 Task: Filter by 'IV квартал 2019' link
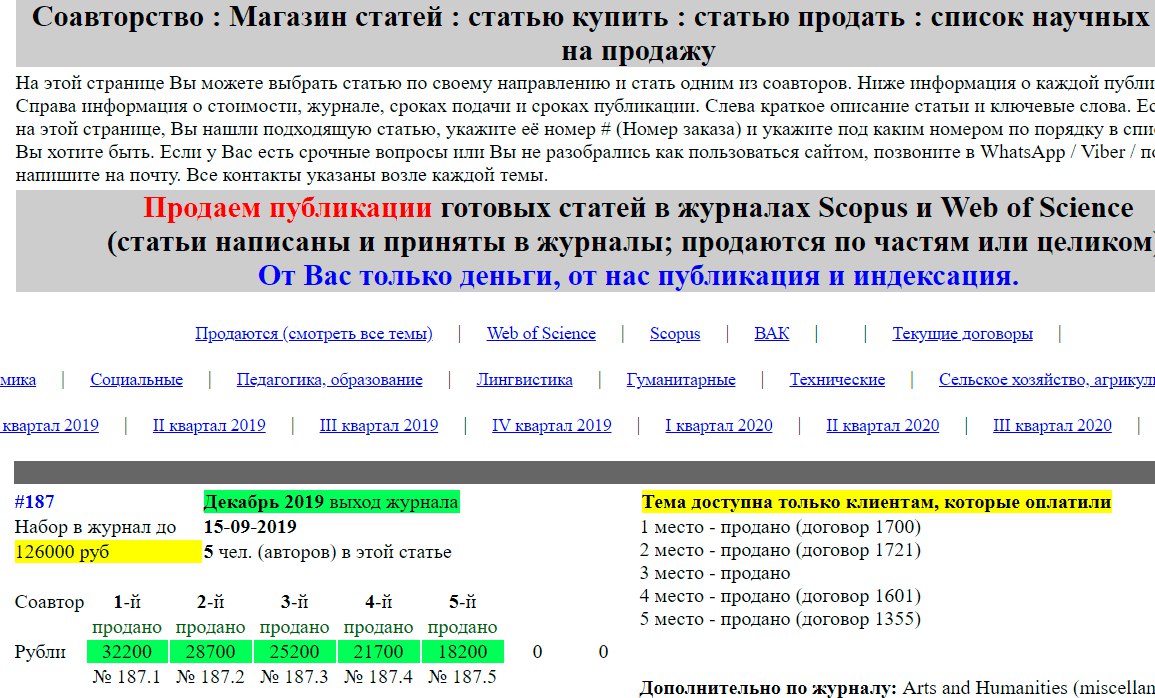pyautogui.click(x=552, y=426)
